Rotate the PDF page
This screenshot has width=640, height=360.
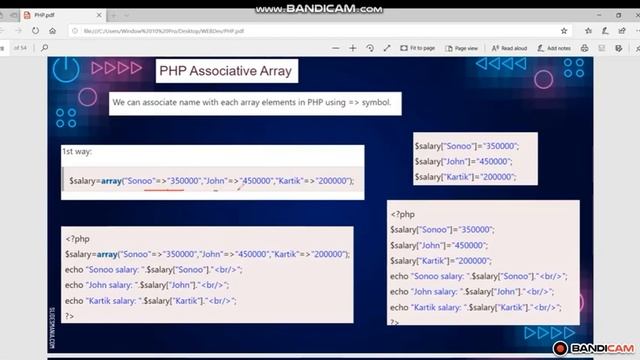pyautogui.click(x=370, y=48)
